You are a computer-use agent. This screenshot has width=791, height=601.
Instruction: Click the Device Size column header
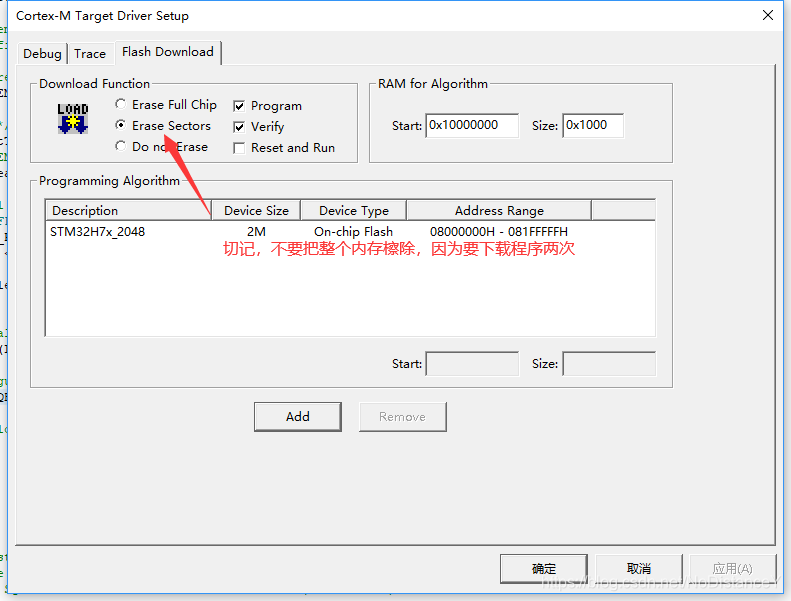256,211
